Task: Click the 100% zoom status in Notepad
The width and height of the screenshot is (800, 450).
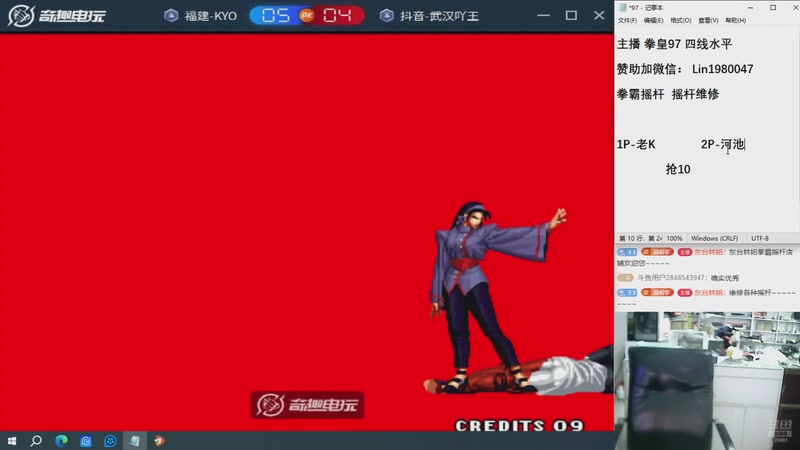Action: click(674, 238)
